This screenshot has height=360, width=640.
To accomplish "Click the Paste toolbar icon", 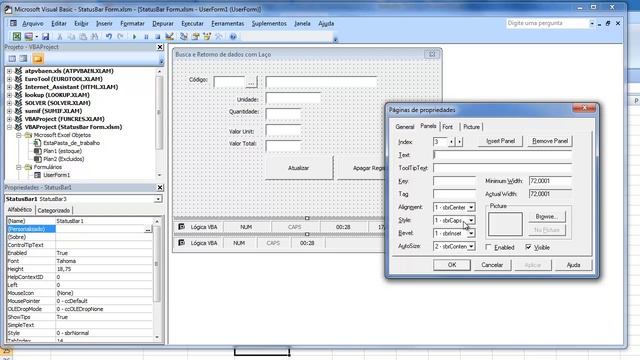I will [83, 37].
